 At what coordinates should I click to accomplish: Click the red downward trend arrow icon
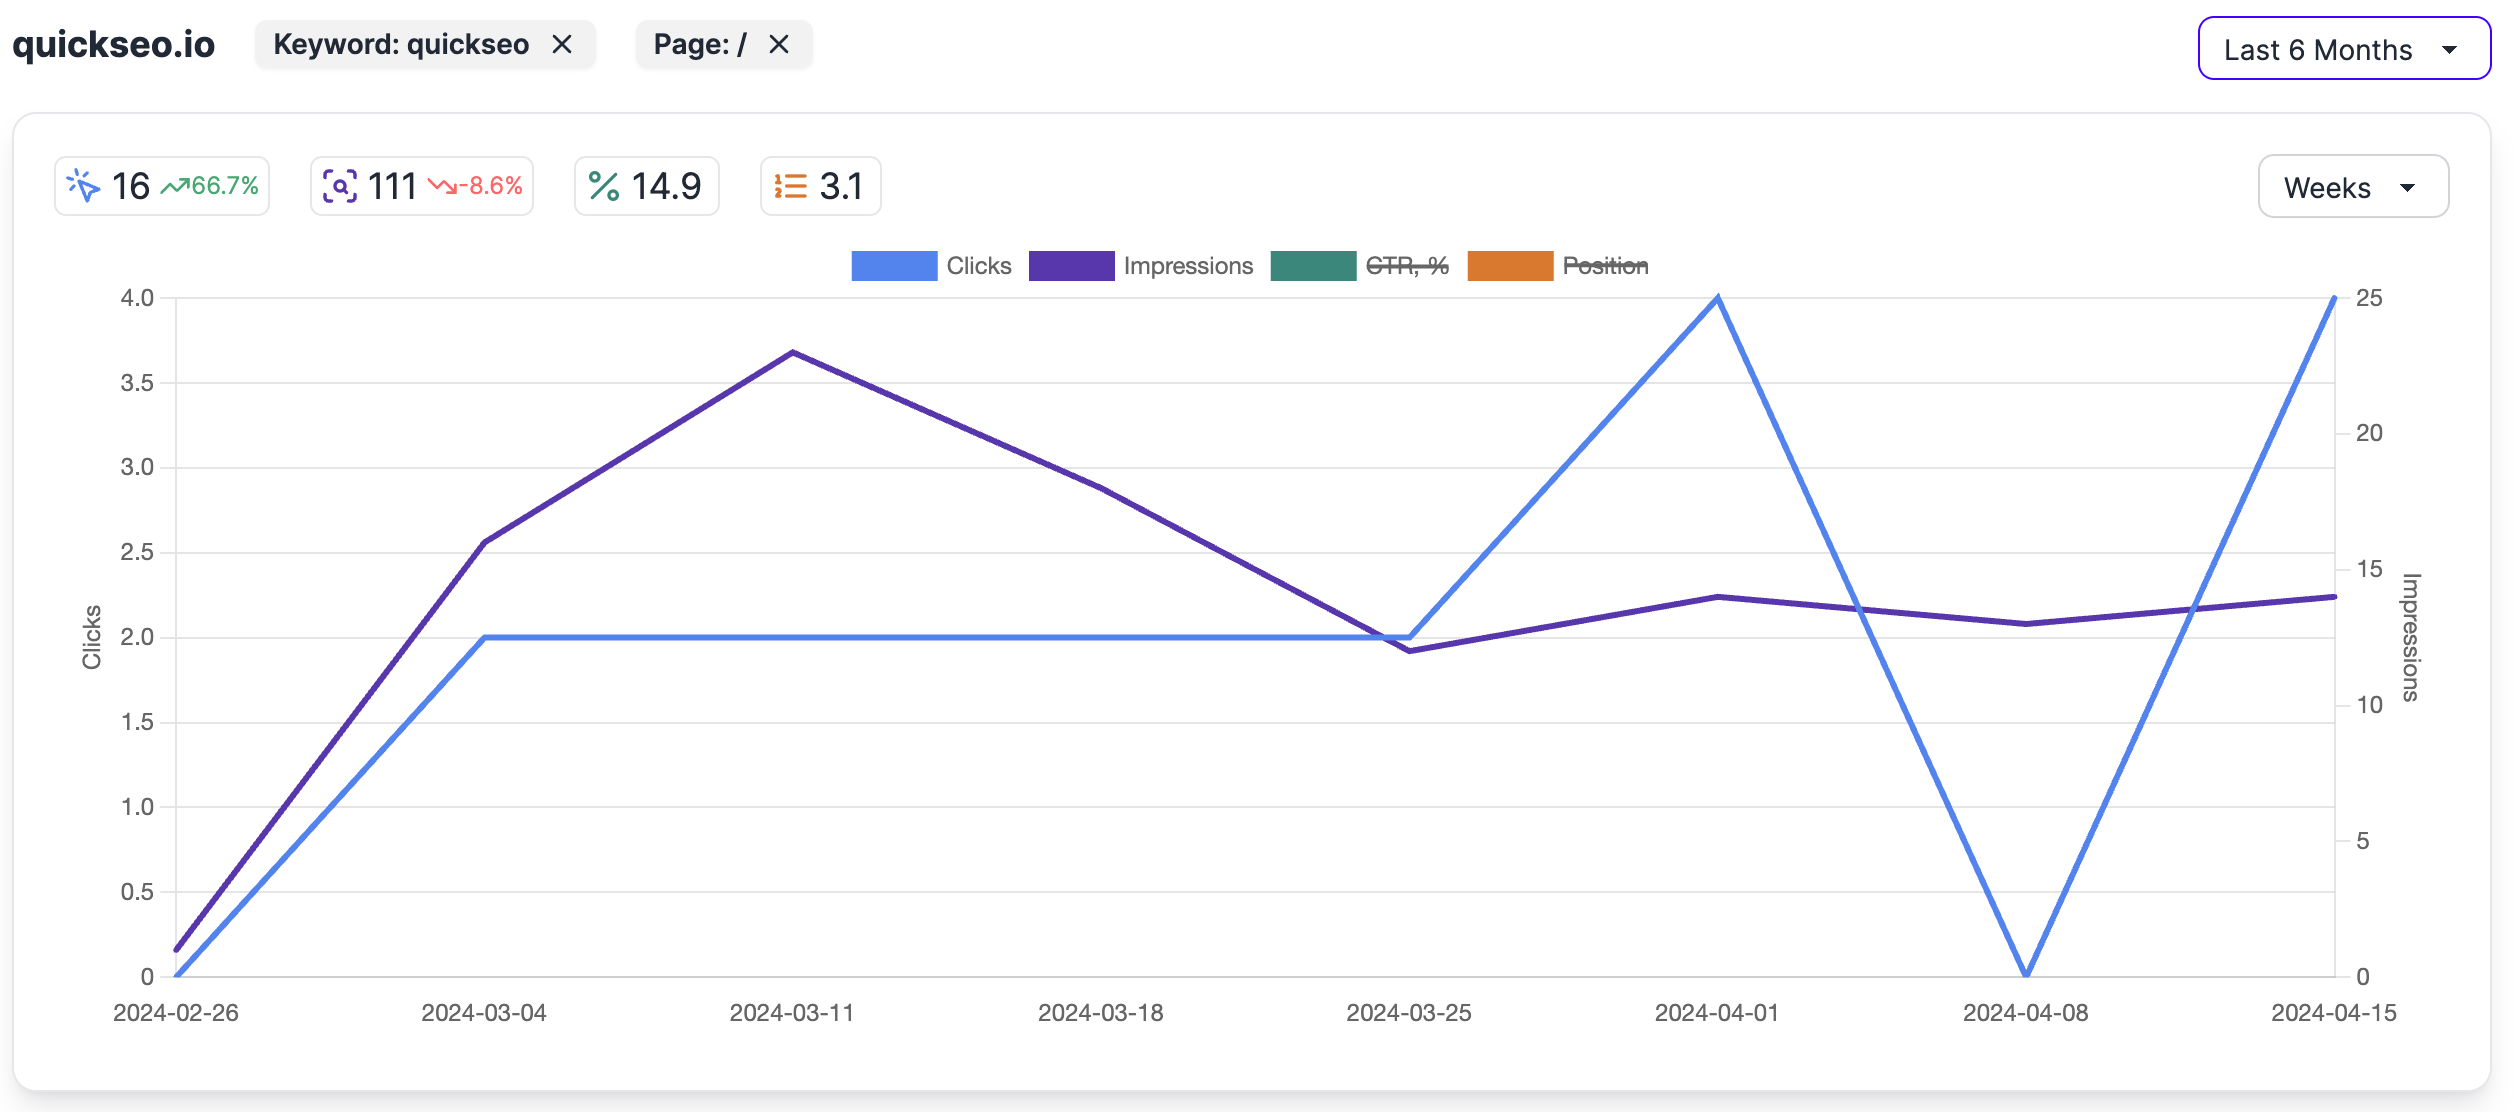443,186
